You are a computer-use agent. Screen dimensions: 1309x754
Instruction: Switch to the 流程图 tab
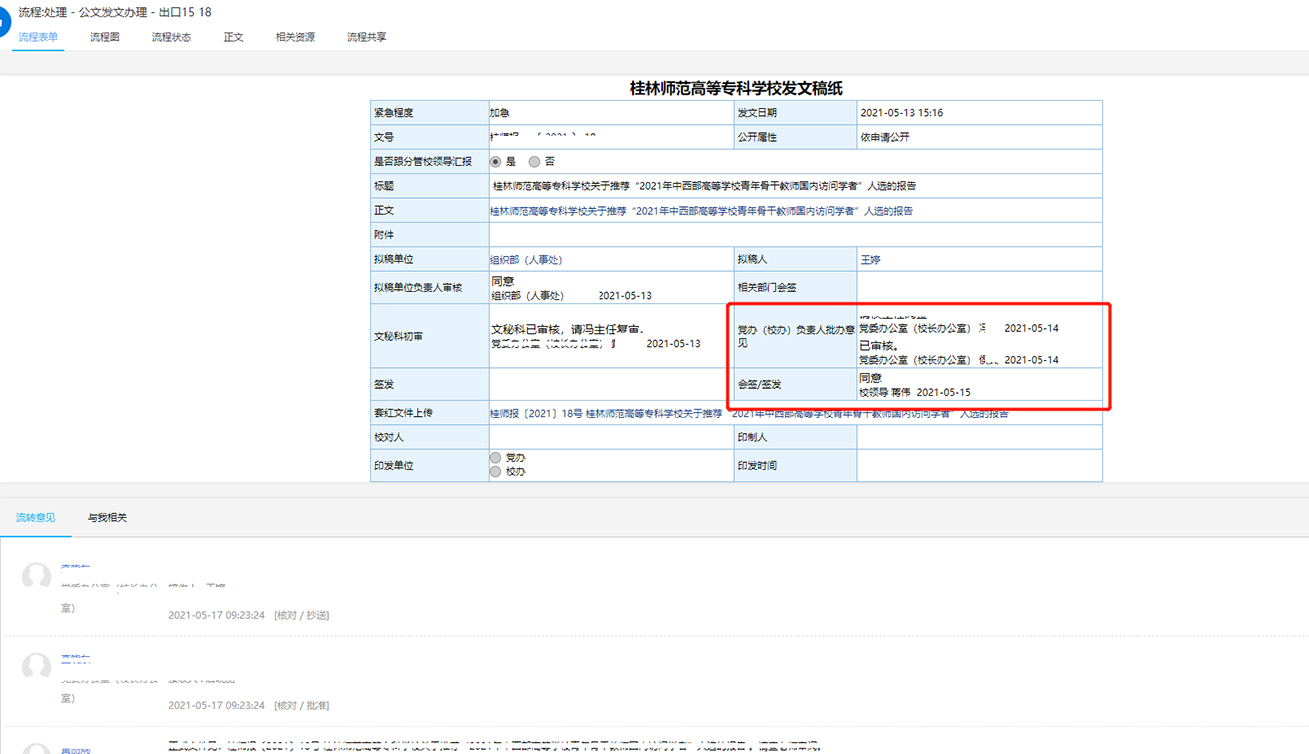click(104, 37)
